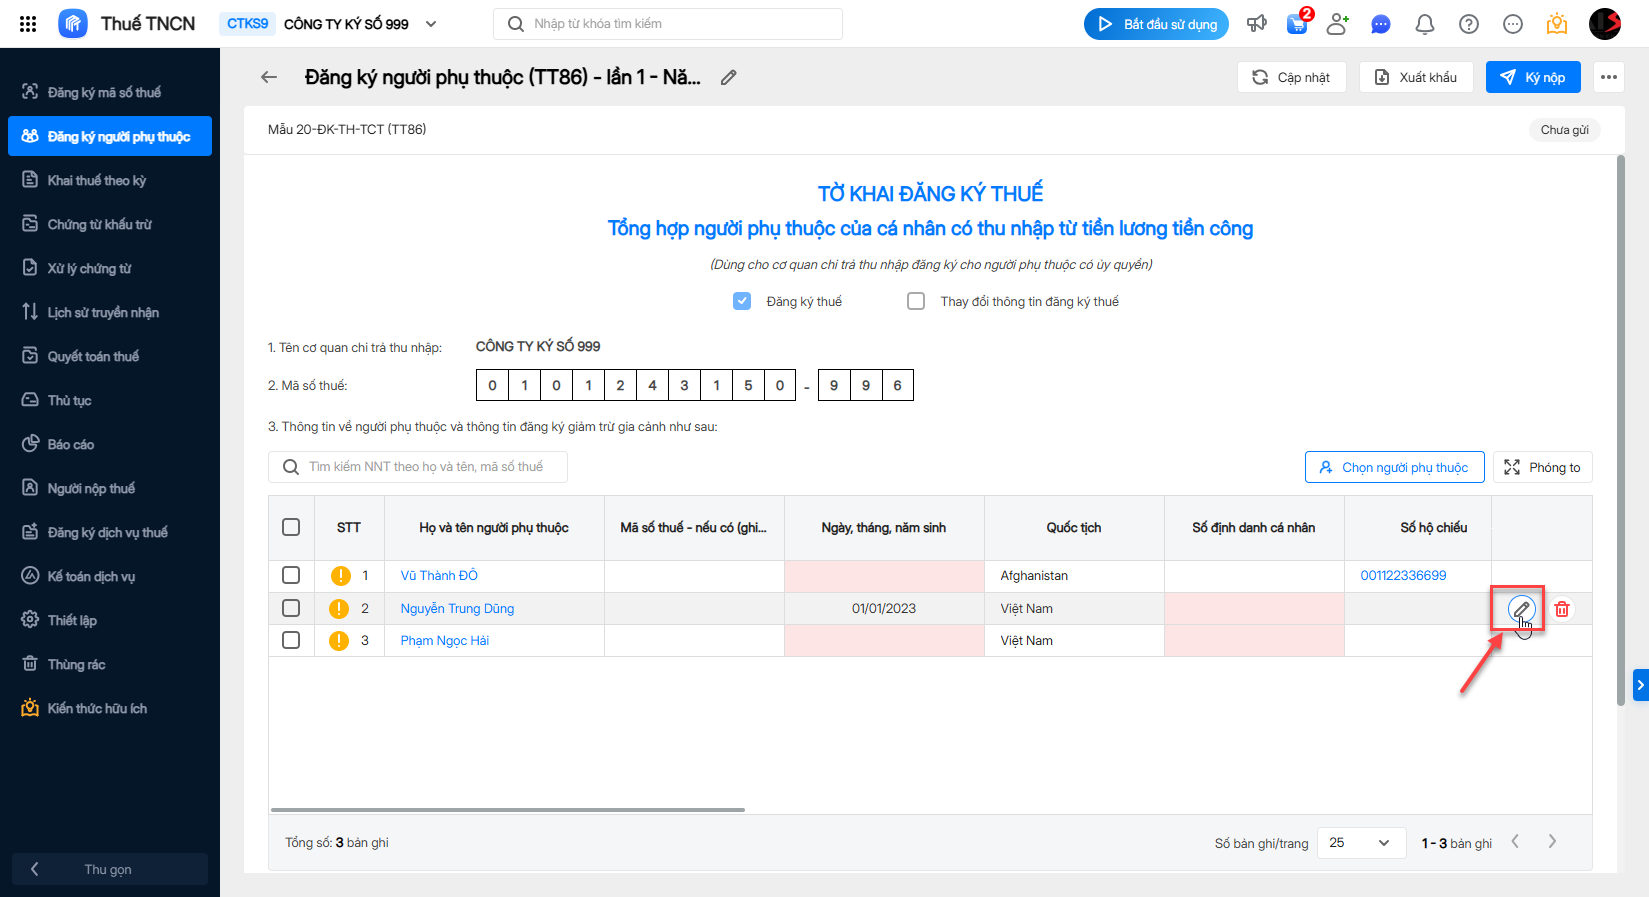Image resolution: width=1649 pixels, height=897 pixels.
Task: Select the checkbox for Vũ Thành ĐÔ
Action: point(291,575)
